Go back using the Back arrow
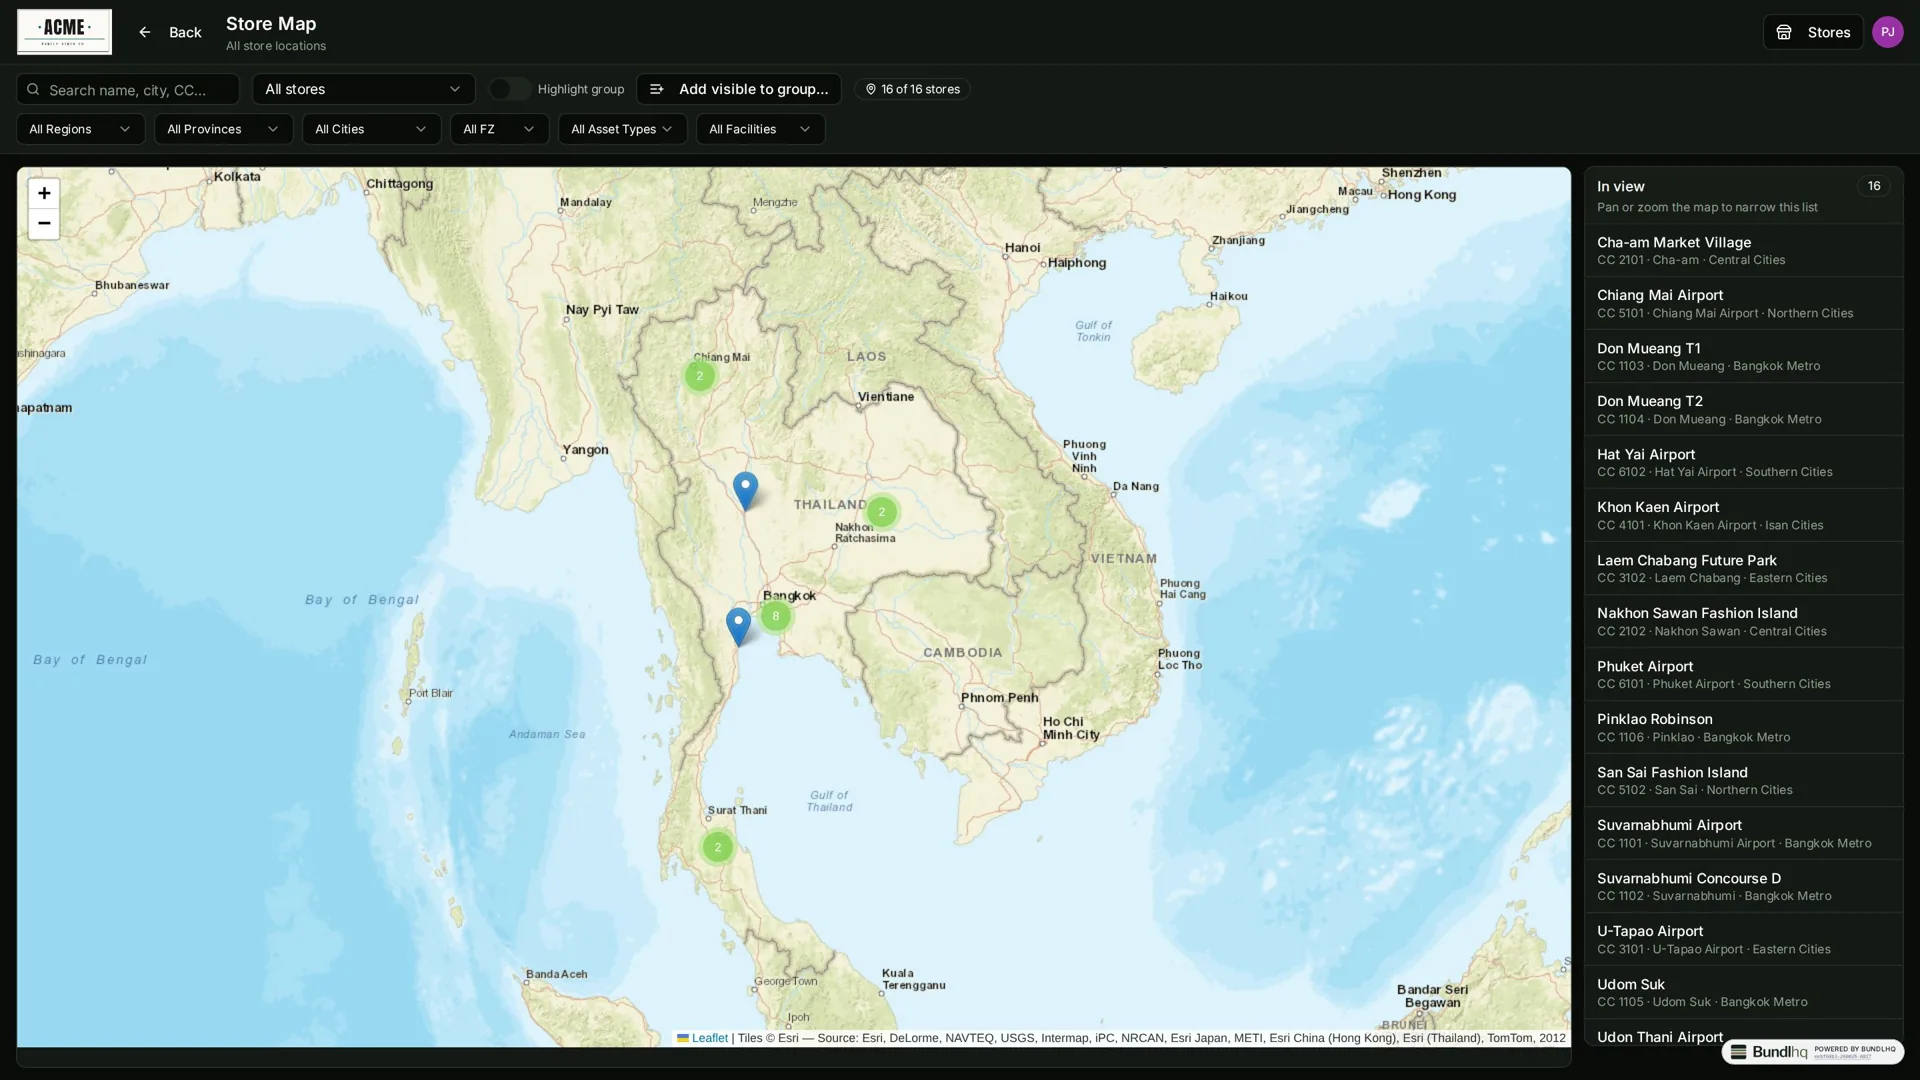 [169, 32]
